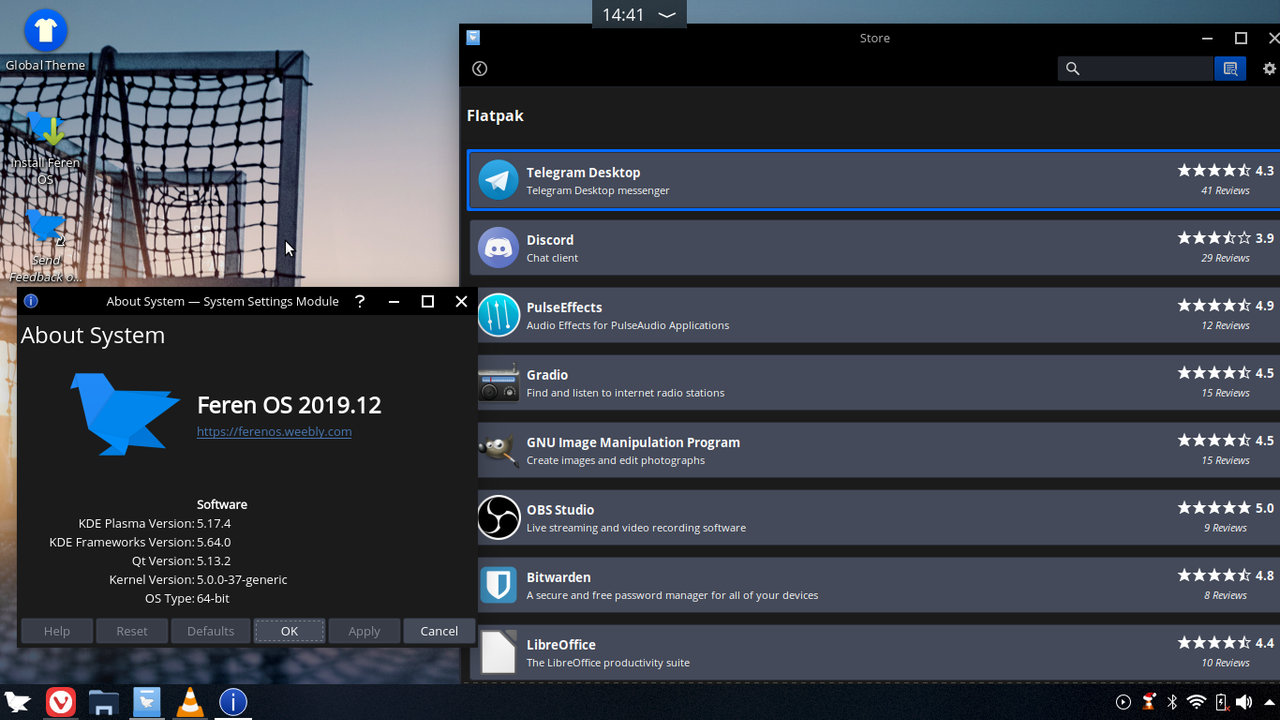The height and width of the screenshot is (720, 1280).
Task: Click Bitwarden's 8 Reviews text
Action: pyautogui.click(x=1228, y=596)
